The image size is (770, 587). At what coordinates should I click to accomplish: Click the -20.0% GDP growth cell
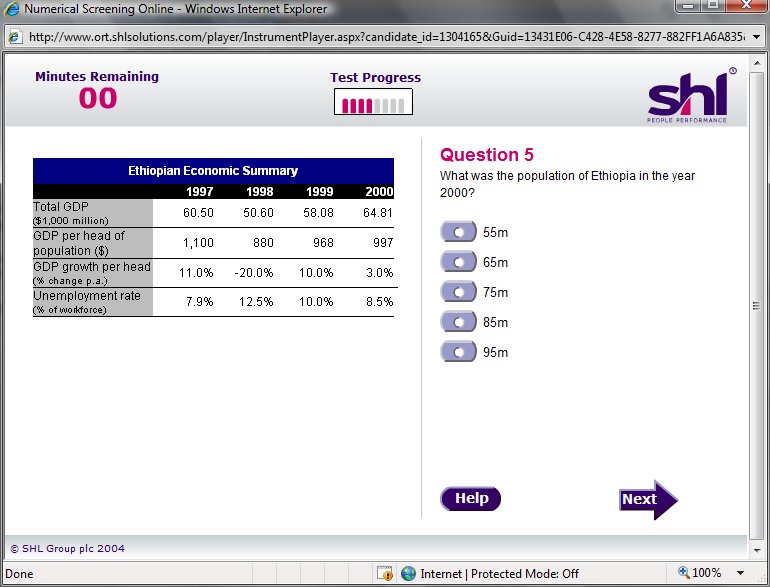point(253,273)
